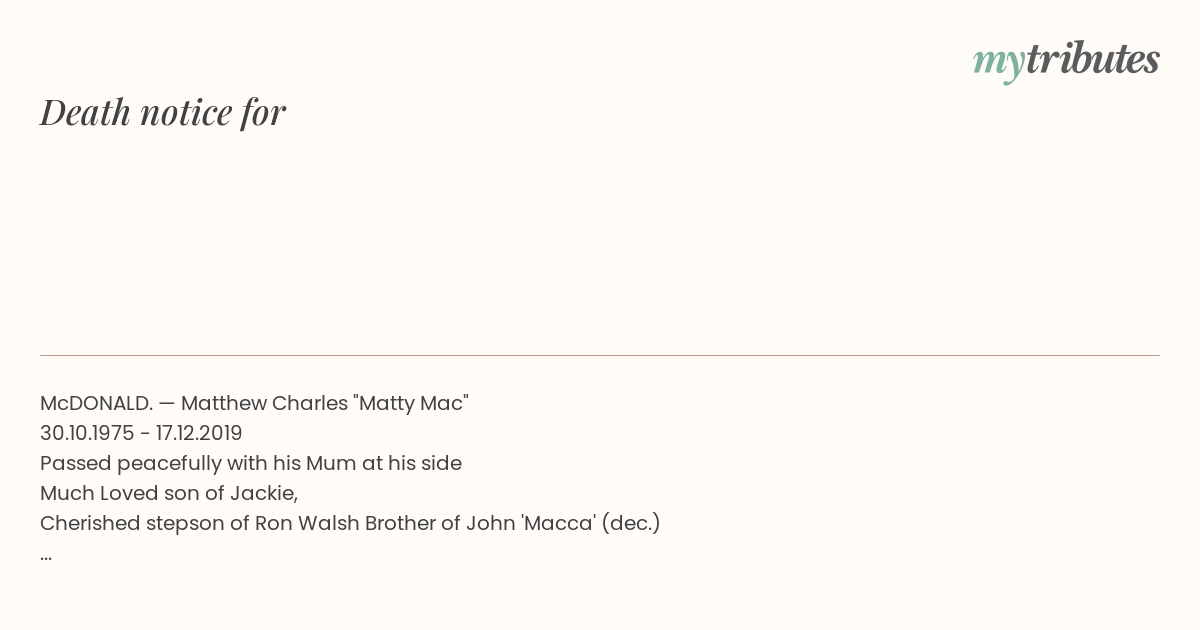Click the mytributes logo
This screenshot has width=1200, height=630.
[1066, 60]
